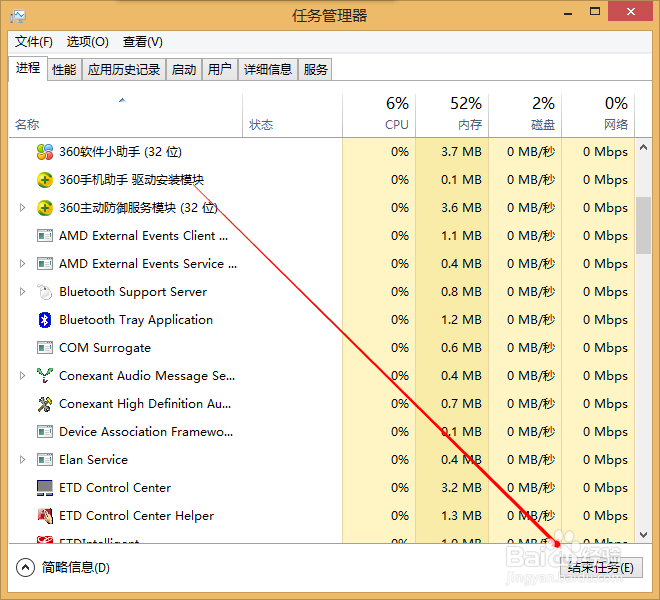Open the 查看(V) menu
This screenshot has width=660, height=600.
(x=142, y=42)
